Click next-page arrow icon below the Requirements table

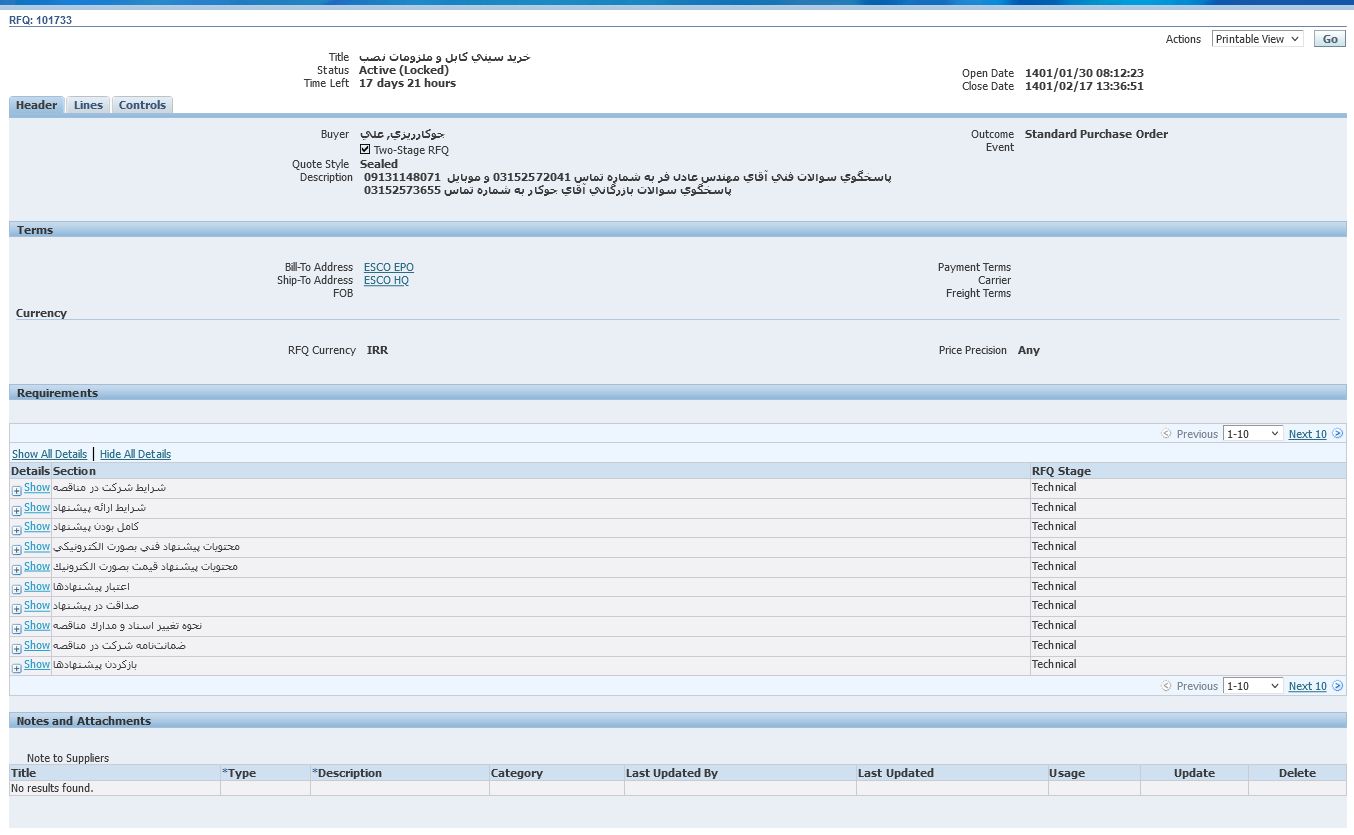tap(1338, 686)
